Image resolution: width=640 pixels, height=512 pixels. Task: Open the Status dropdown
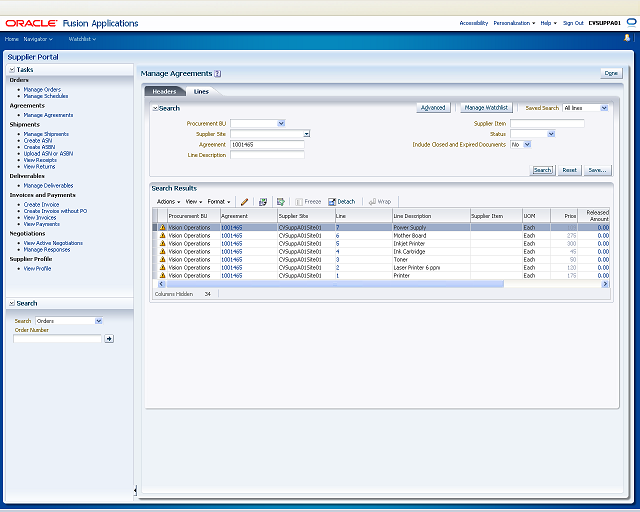pos(551,134)
